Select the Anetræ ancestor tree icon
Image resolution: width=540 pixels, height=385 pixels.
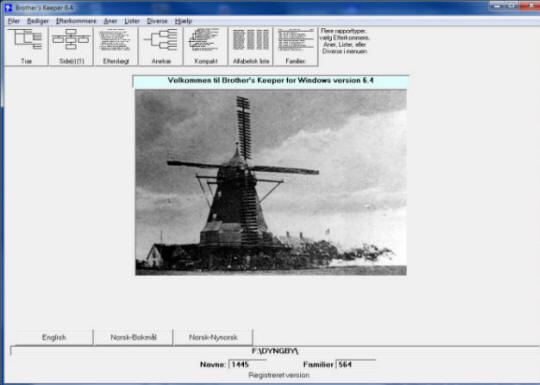click(161, 46)
